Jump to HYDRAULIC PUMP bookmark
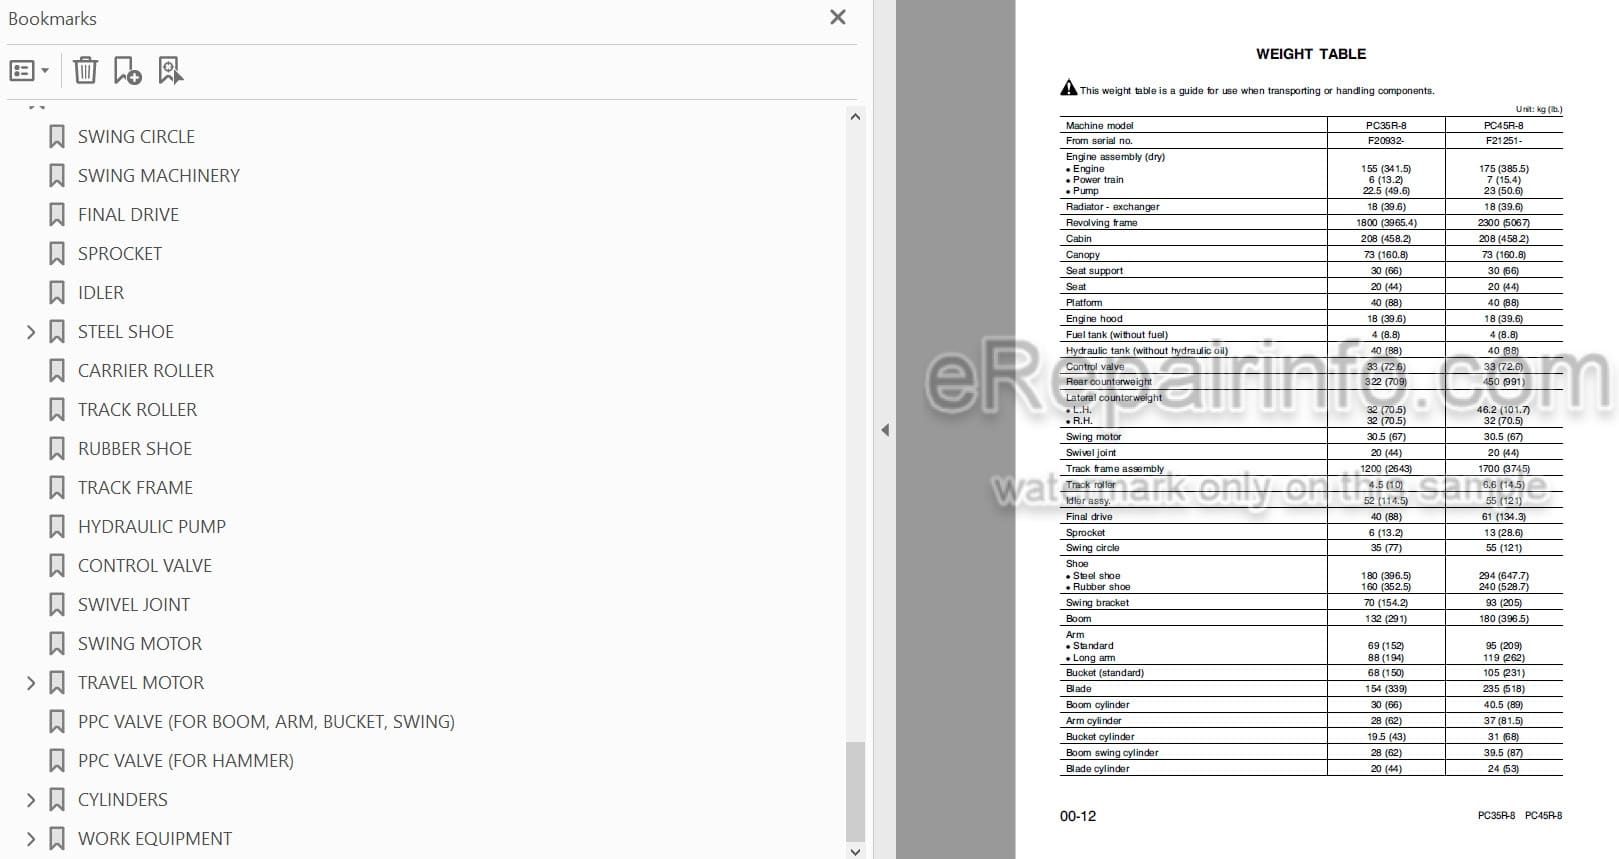1619x859 pixels. tap(152, 527)
